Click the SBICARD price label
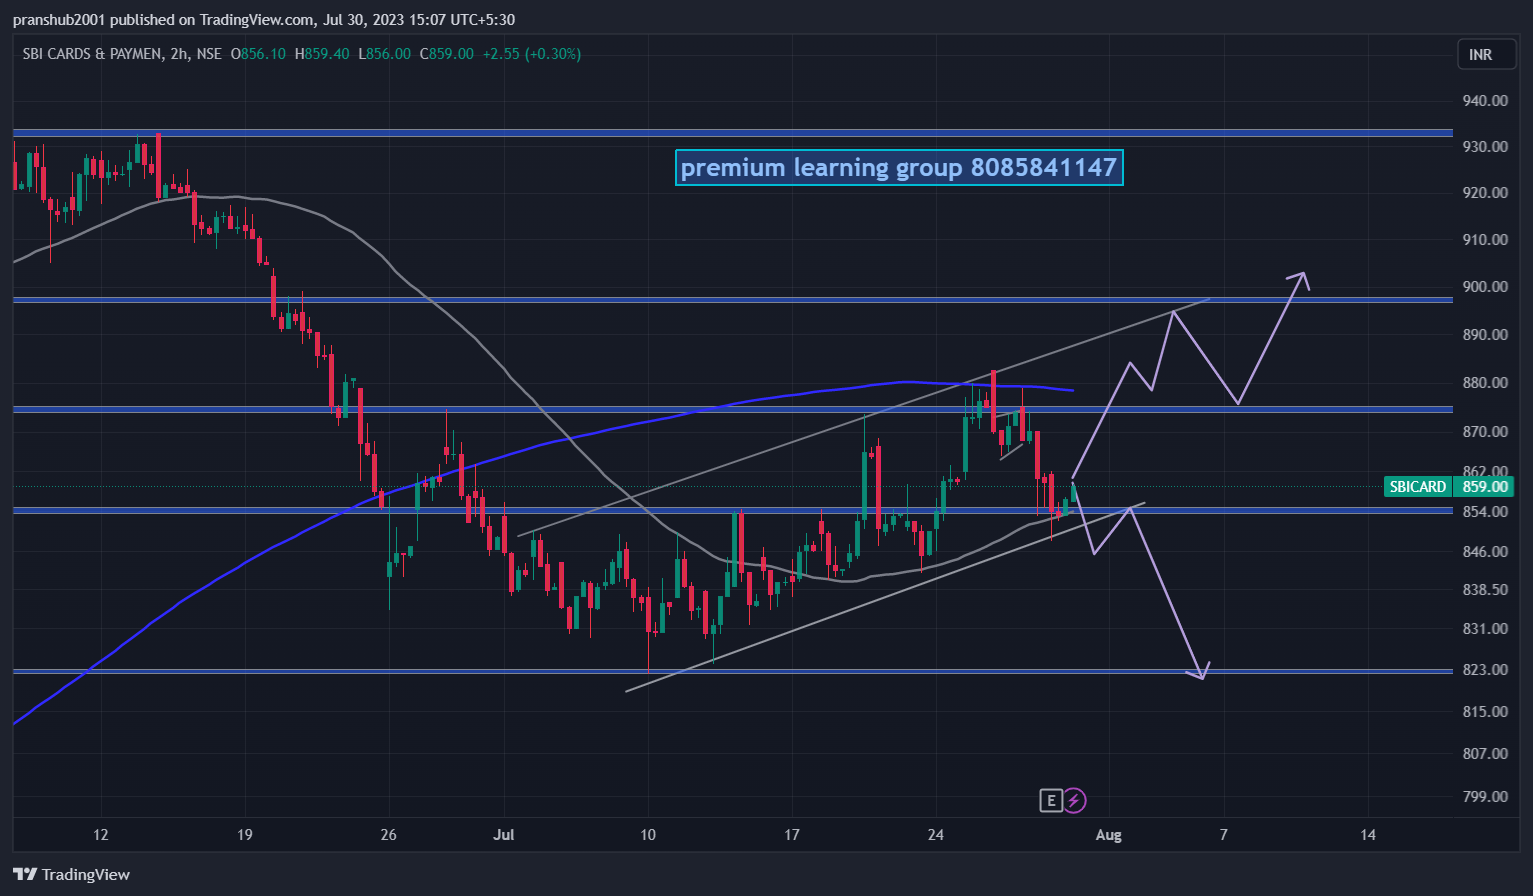This screenshot has width=1533, height=896. 1417,486
